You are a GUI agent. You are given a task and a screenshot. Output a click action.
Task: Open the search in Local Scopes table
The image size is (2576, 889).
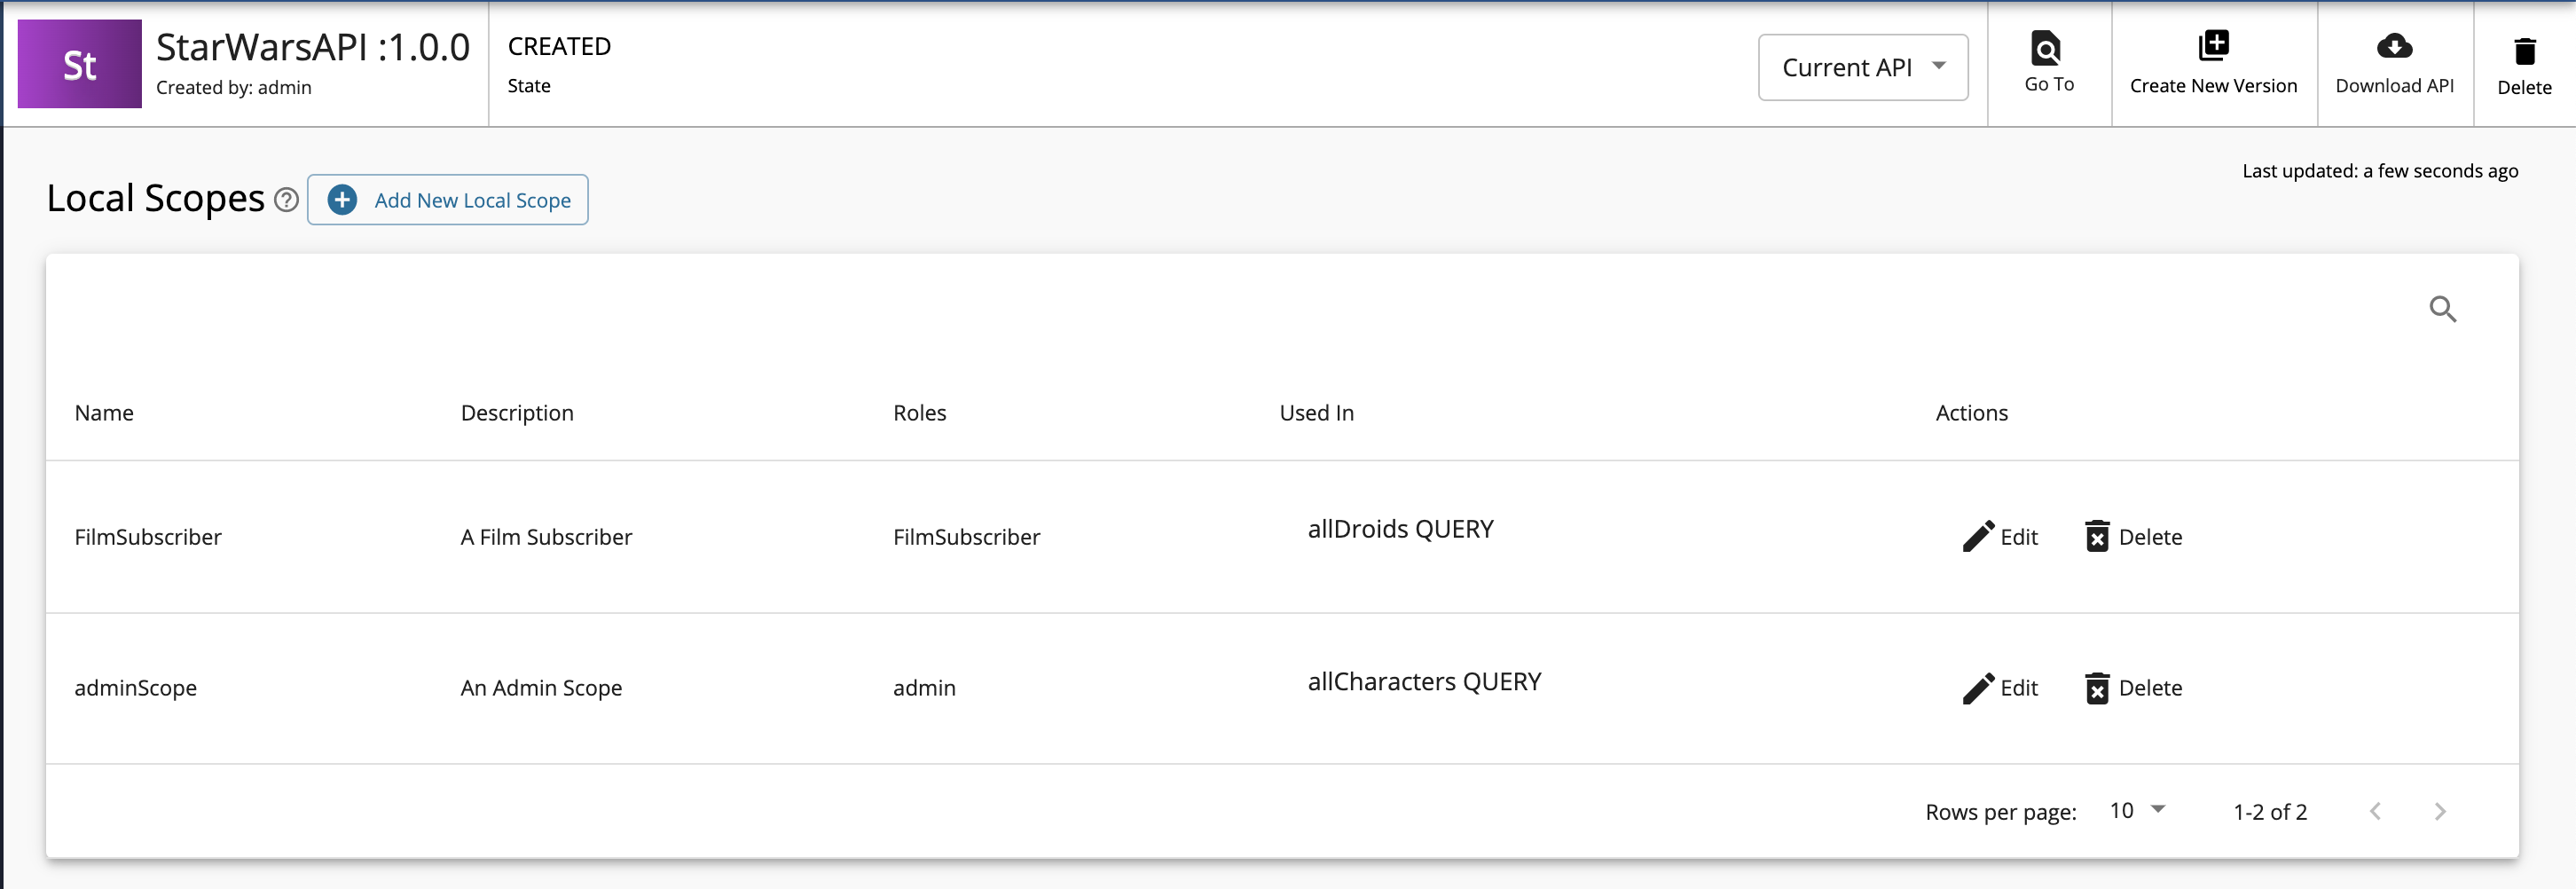point(2444,309)
